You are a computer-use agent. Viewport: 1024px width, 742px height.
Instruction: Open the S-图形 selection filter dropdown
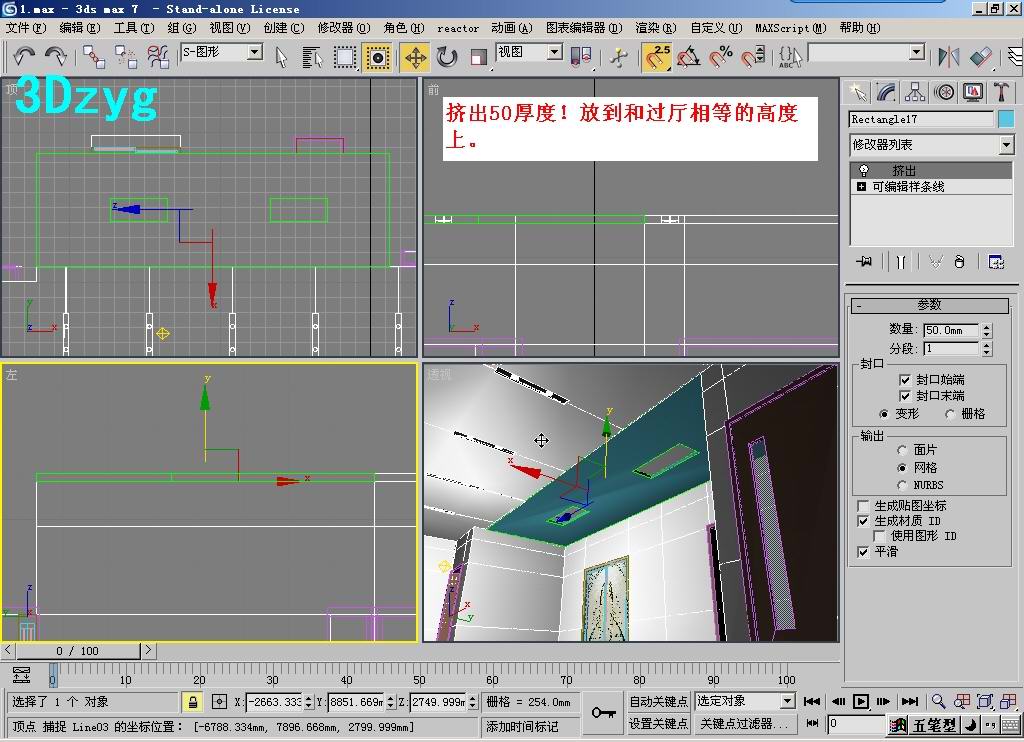(x=254, y=52)
